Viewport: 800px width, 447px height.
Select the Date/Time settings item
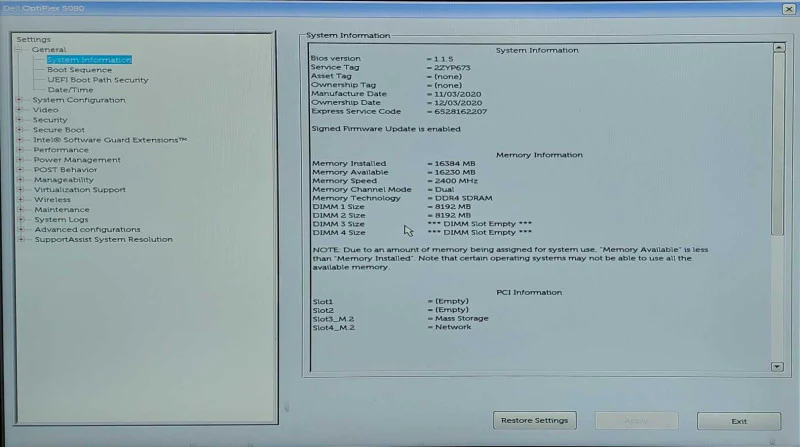click(70, 90)
